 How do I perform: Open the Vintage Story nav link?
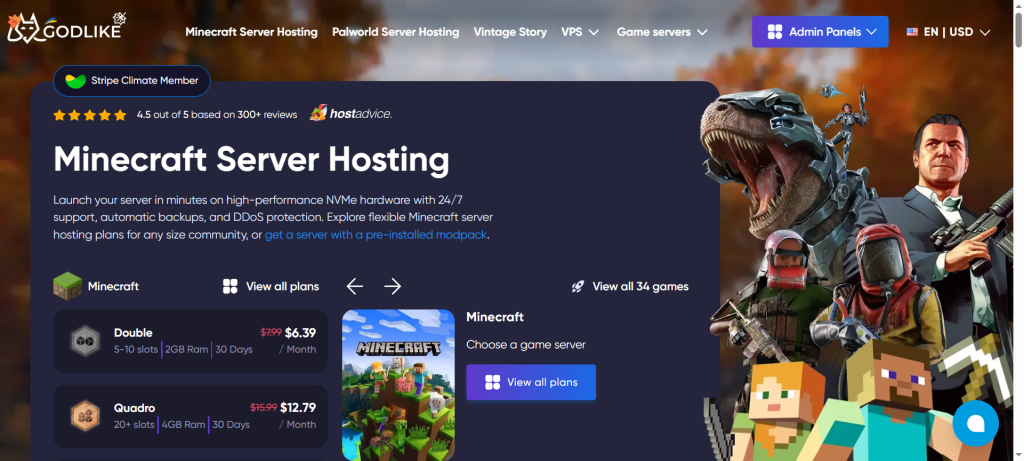point(510,32)
